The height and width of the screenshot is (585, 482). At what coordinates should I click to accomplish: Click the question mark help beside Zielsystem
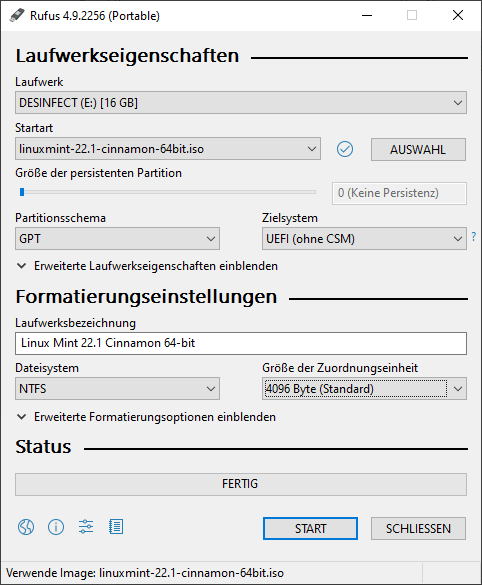[474, 236]
